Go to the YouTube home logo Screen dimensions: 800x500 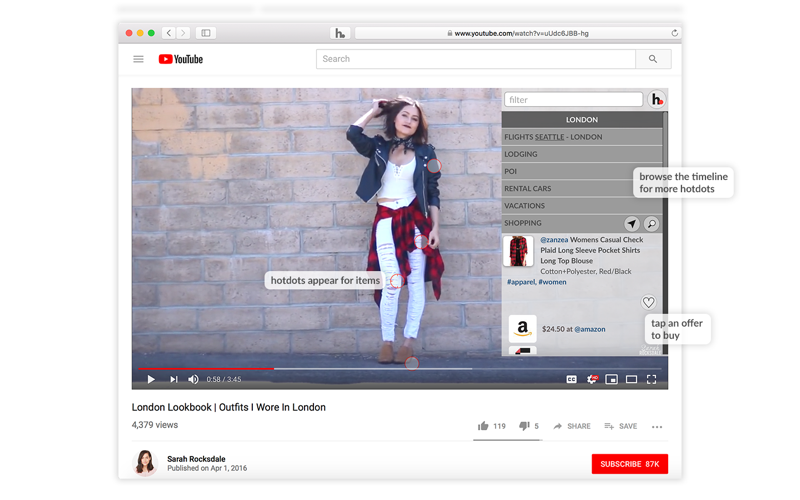181,59
